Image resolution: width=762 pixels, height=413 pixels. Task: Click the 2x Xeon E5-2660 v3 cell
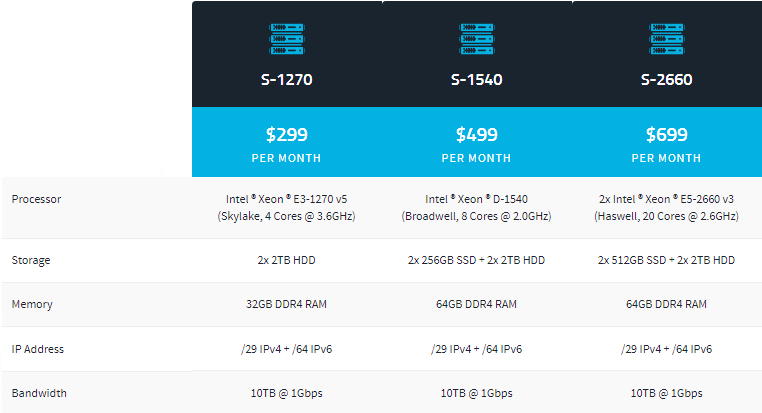(x=666, y=207)
